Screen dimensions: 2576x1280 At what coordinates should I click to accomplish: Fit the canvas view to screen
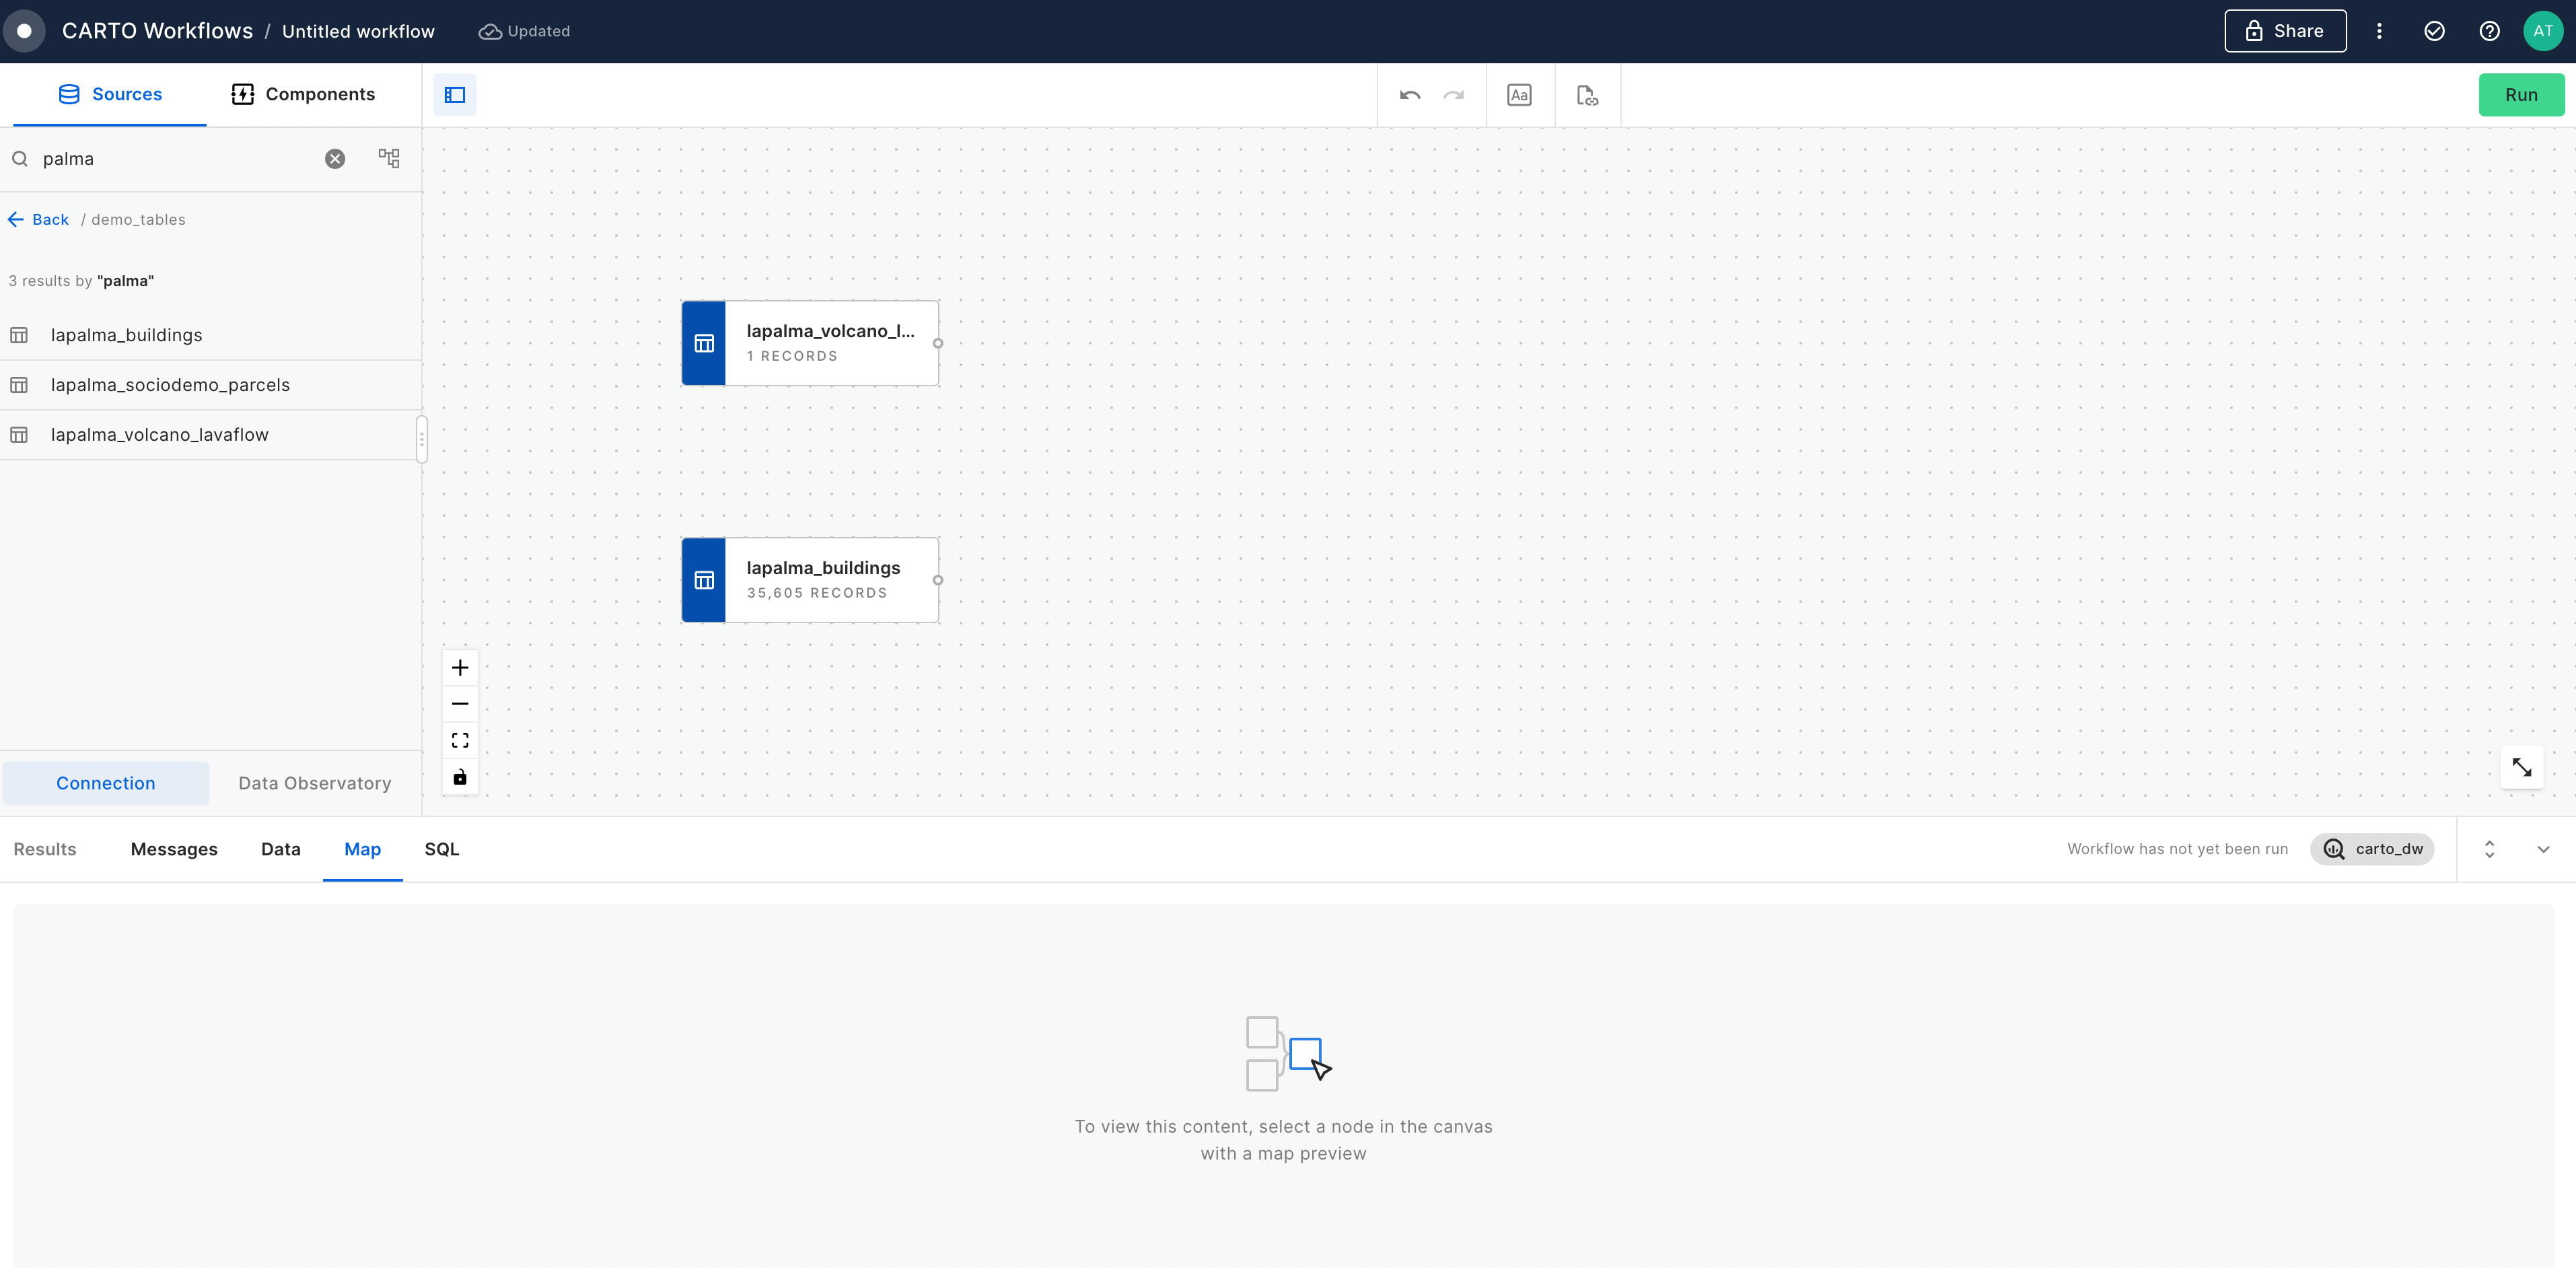(460, 741)
